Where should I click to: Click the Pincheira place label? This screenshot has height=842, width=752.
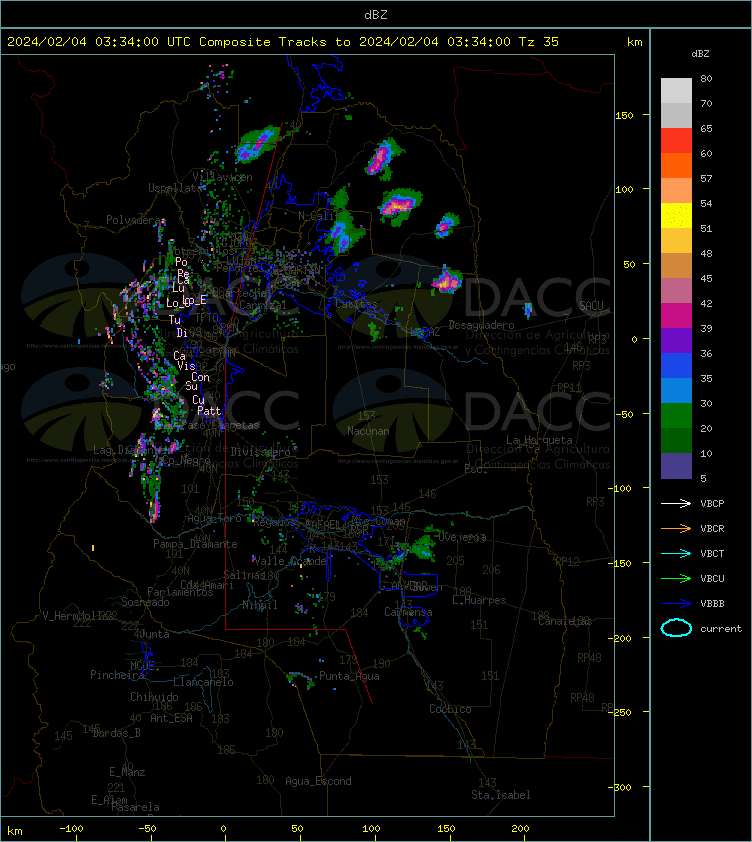click(117, 675)
